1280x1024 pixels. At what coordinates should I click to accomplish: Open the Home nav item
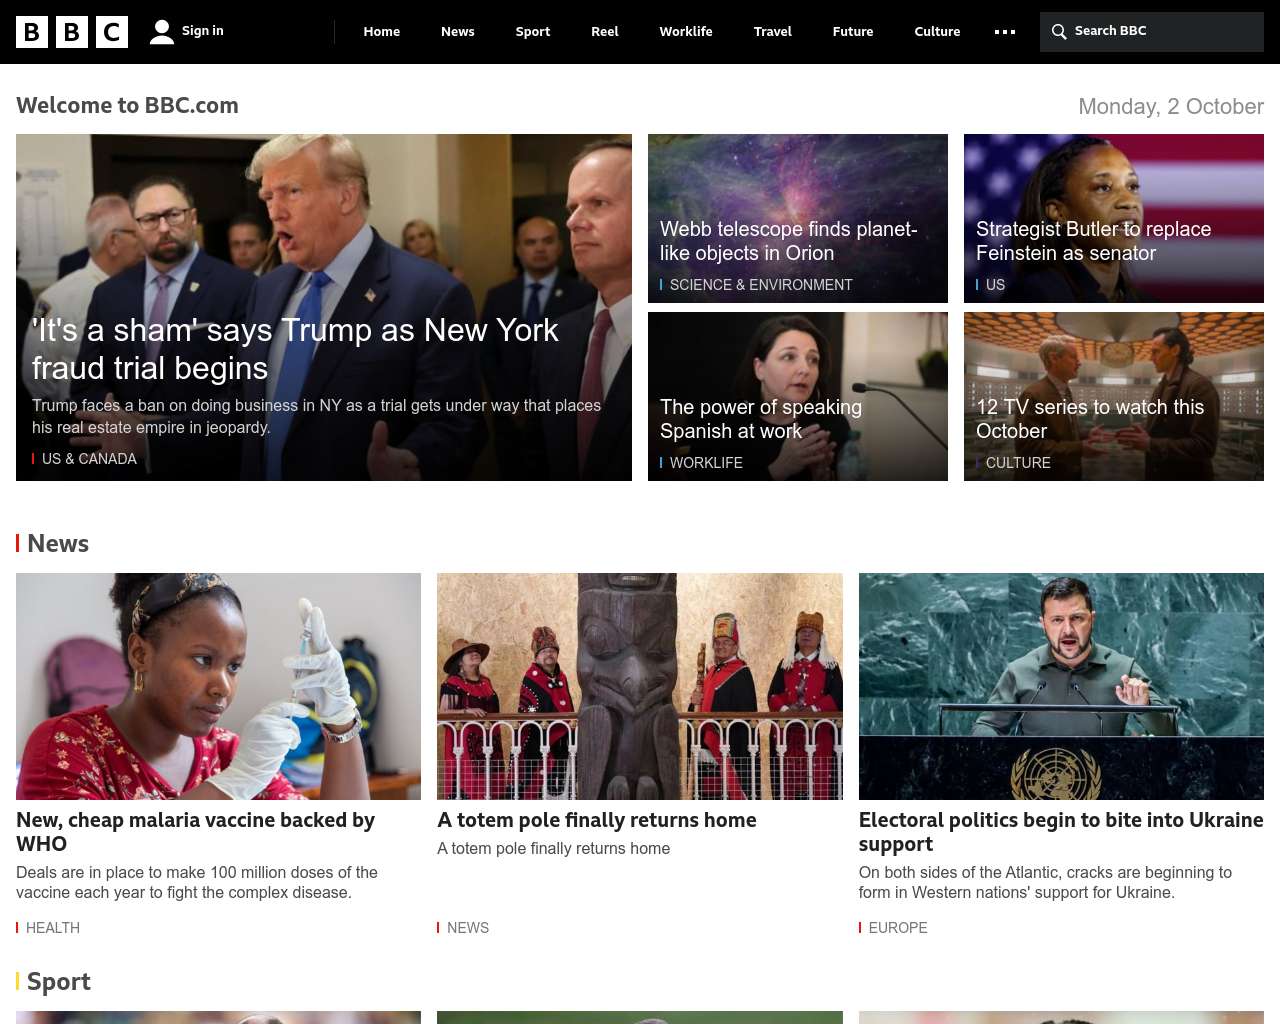(382, 32)
